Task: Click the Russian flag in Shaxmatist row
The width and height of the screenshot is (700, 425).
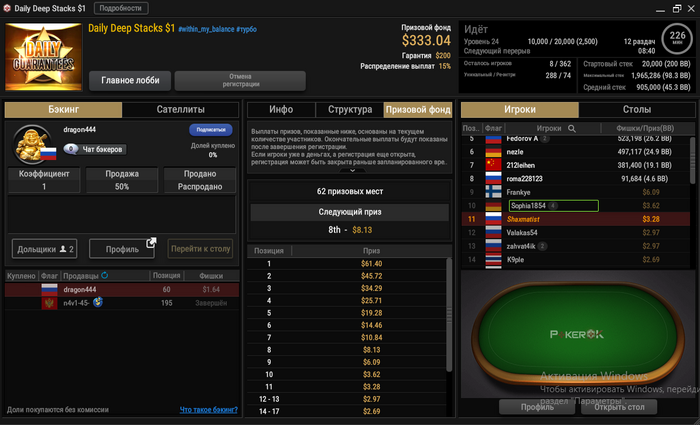Action: (x=493, y=219)
